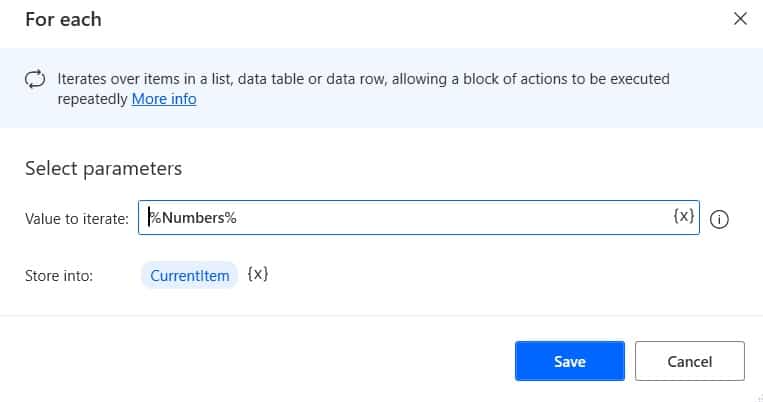Click the loop icon in description banner
The width and height of the screenshot is (763, 402).
(35, 79)
